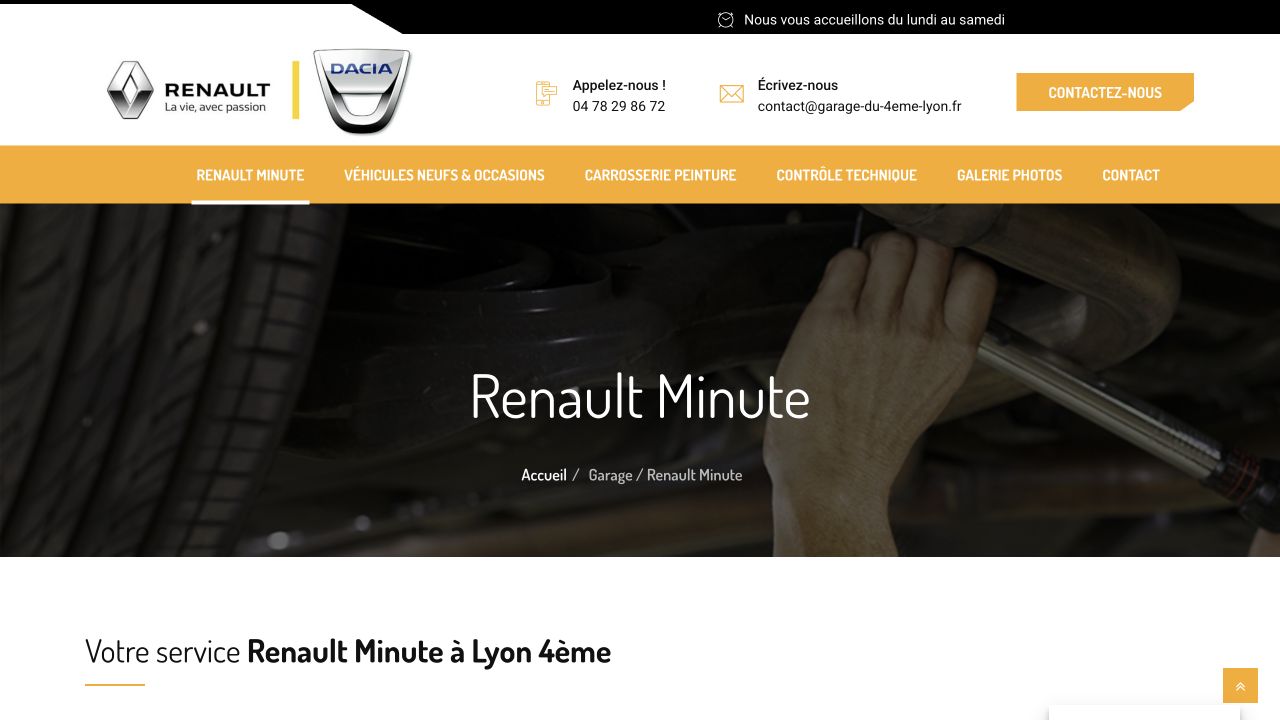Click the Contactez-nous button
The width and height of the screenshot is (1280, 720).
click(1105, 92)
